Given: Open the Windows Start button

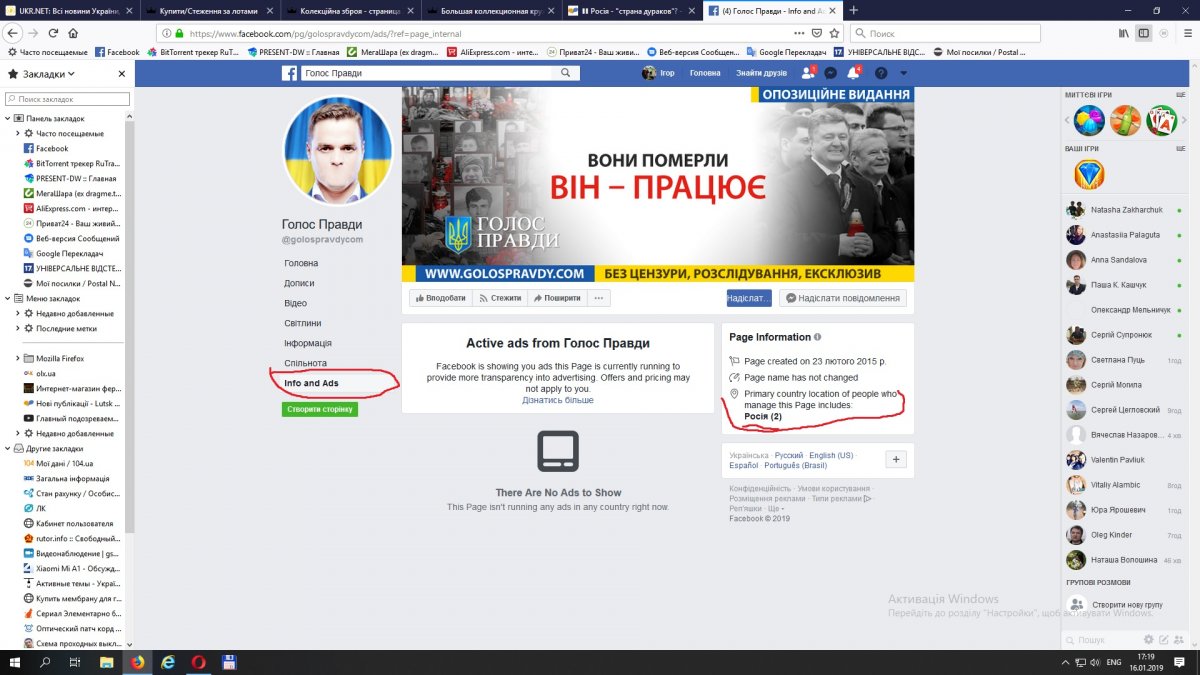Looking at the screenshot, I should 15,662.
